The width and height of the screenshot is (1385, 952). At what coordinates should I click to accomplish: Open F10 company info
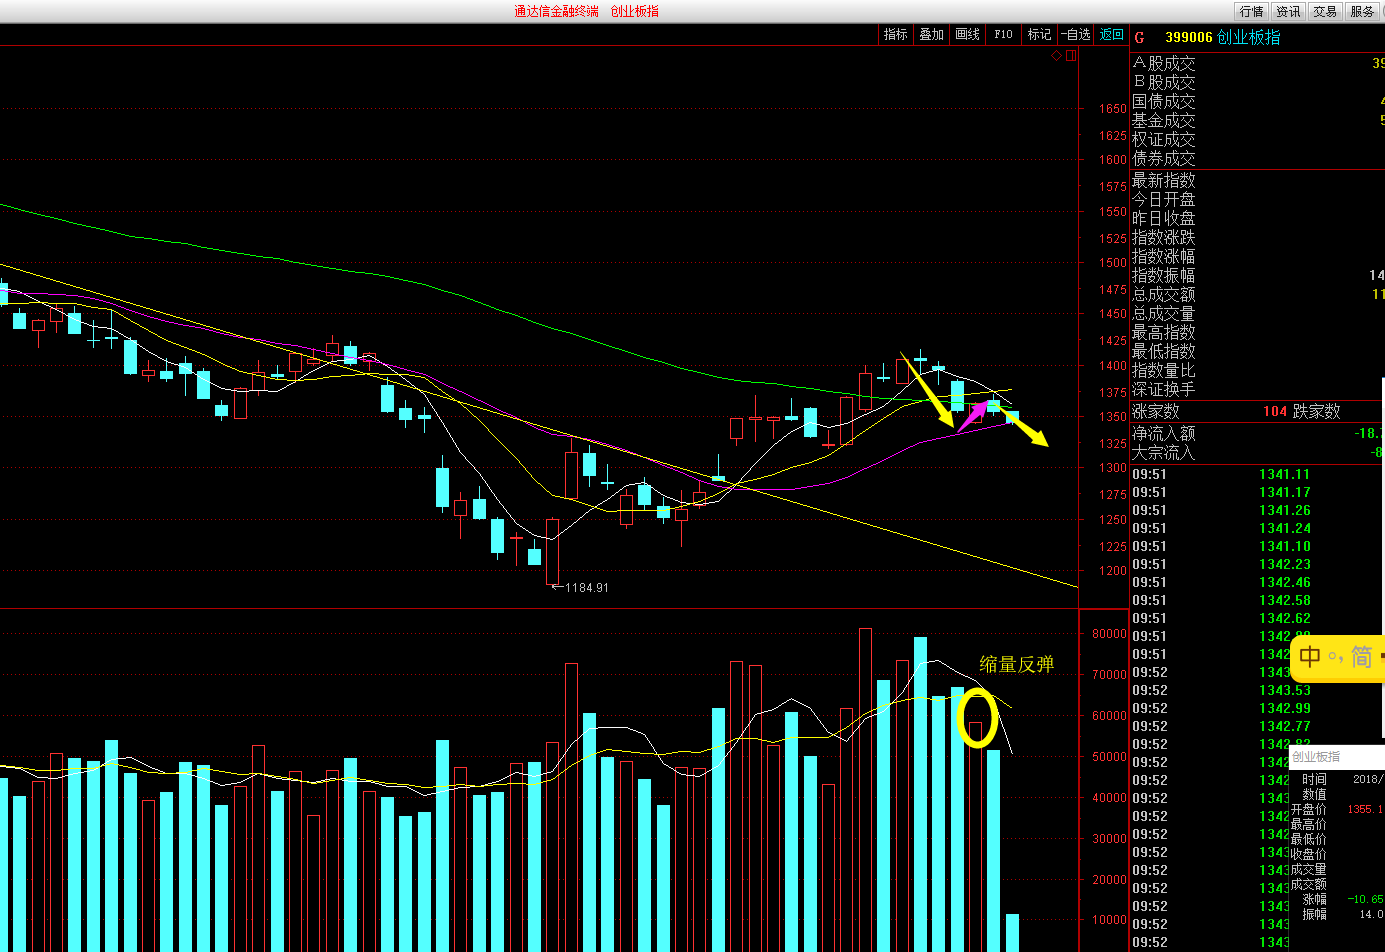coord(1003,34)
